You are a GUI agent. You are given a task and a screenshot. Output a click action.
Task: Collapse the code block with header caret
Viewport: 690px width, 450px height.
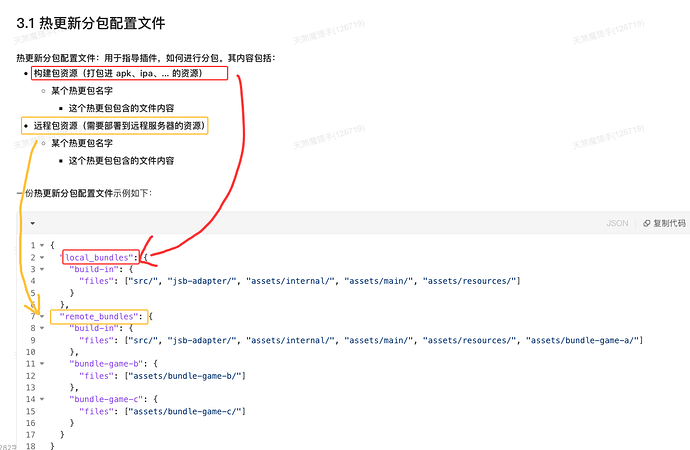pos(33,223)
